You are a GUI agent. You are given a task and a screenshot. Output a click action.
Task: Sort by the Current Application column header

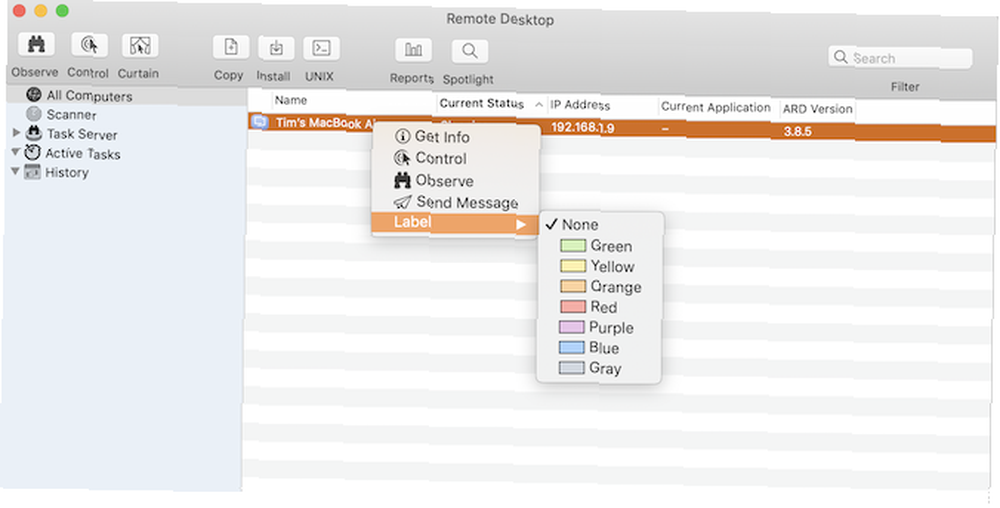pyautogui.click(x=718, y=107)
